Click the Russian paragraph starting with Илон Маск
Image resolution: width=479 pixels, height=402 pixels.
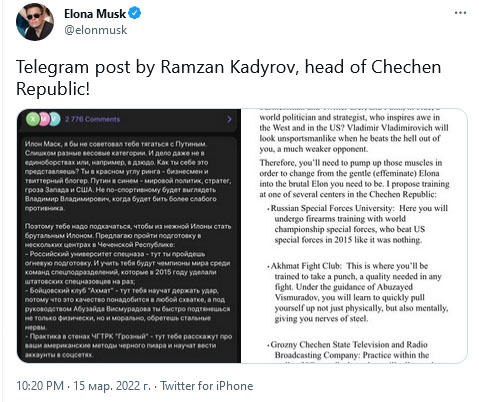click(128, 176)
